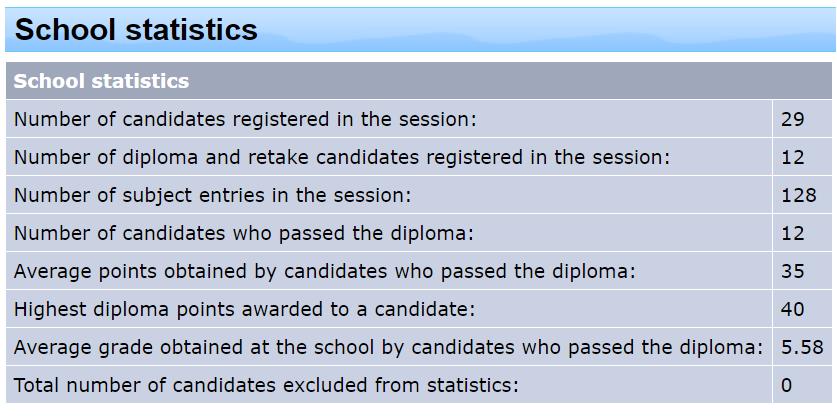Click the diploma and retake candidates row label
Viewport: 837px width, 416px height.
coord(342,158)
